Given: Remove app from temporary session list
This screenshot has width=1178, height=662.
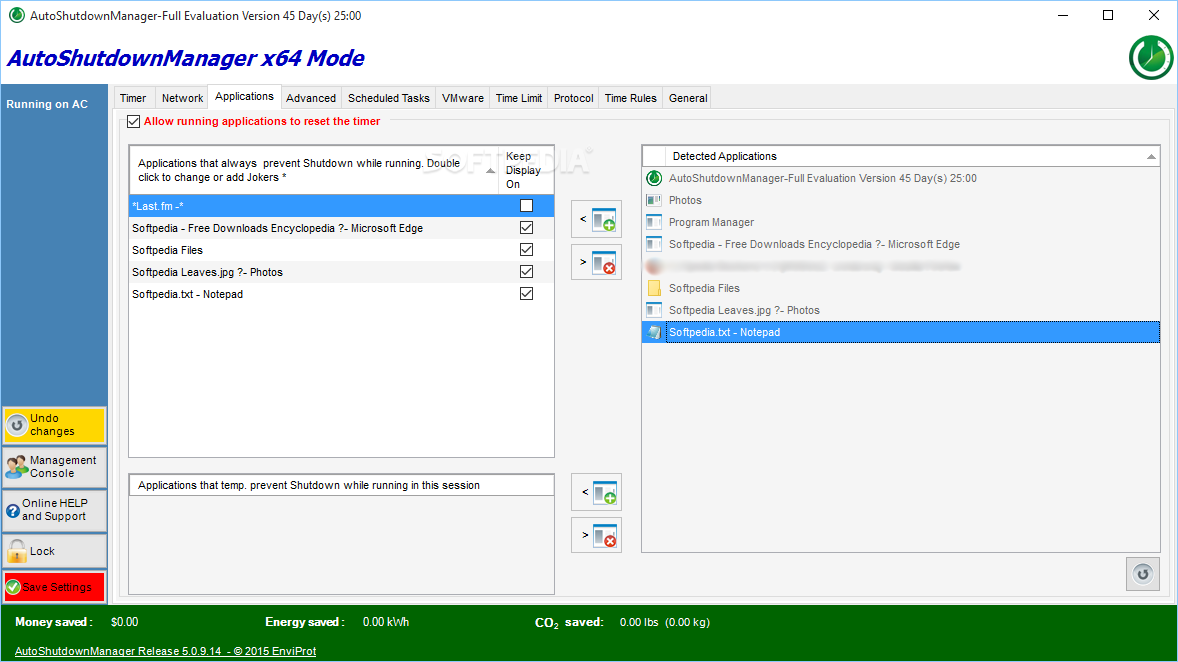Looking at the screenshot, I should click(597, 535).
